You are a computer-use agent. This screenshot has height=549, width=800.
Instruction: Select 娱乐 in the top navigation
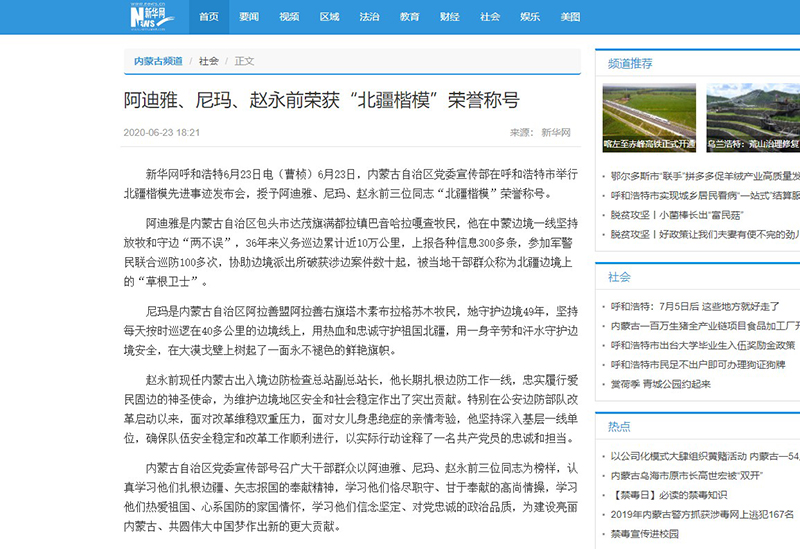[530, 17]
